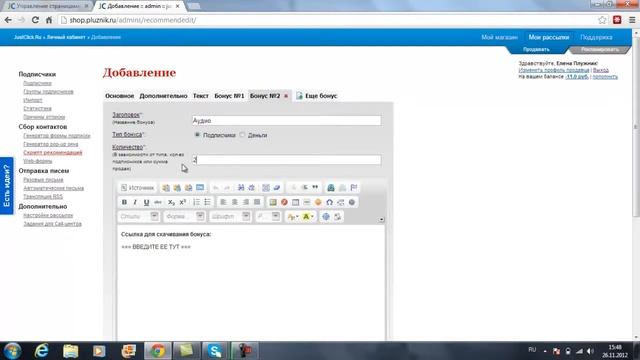Select the Подписчики bonus type radio
The width and height of the screenshot is (640, 360).
coord(198,135)
